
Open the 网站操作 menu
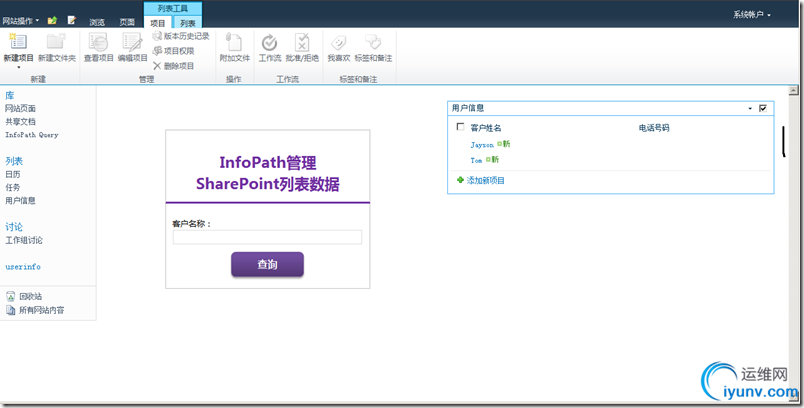[21, 21]
